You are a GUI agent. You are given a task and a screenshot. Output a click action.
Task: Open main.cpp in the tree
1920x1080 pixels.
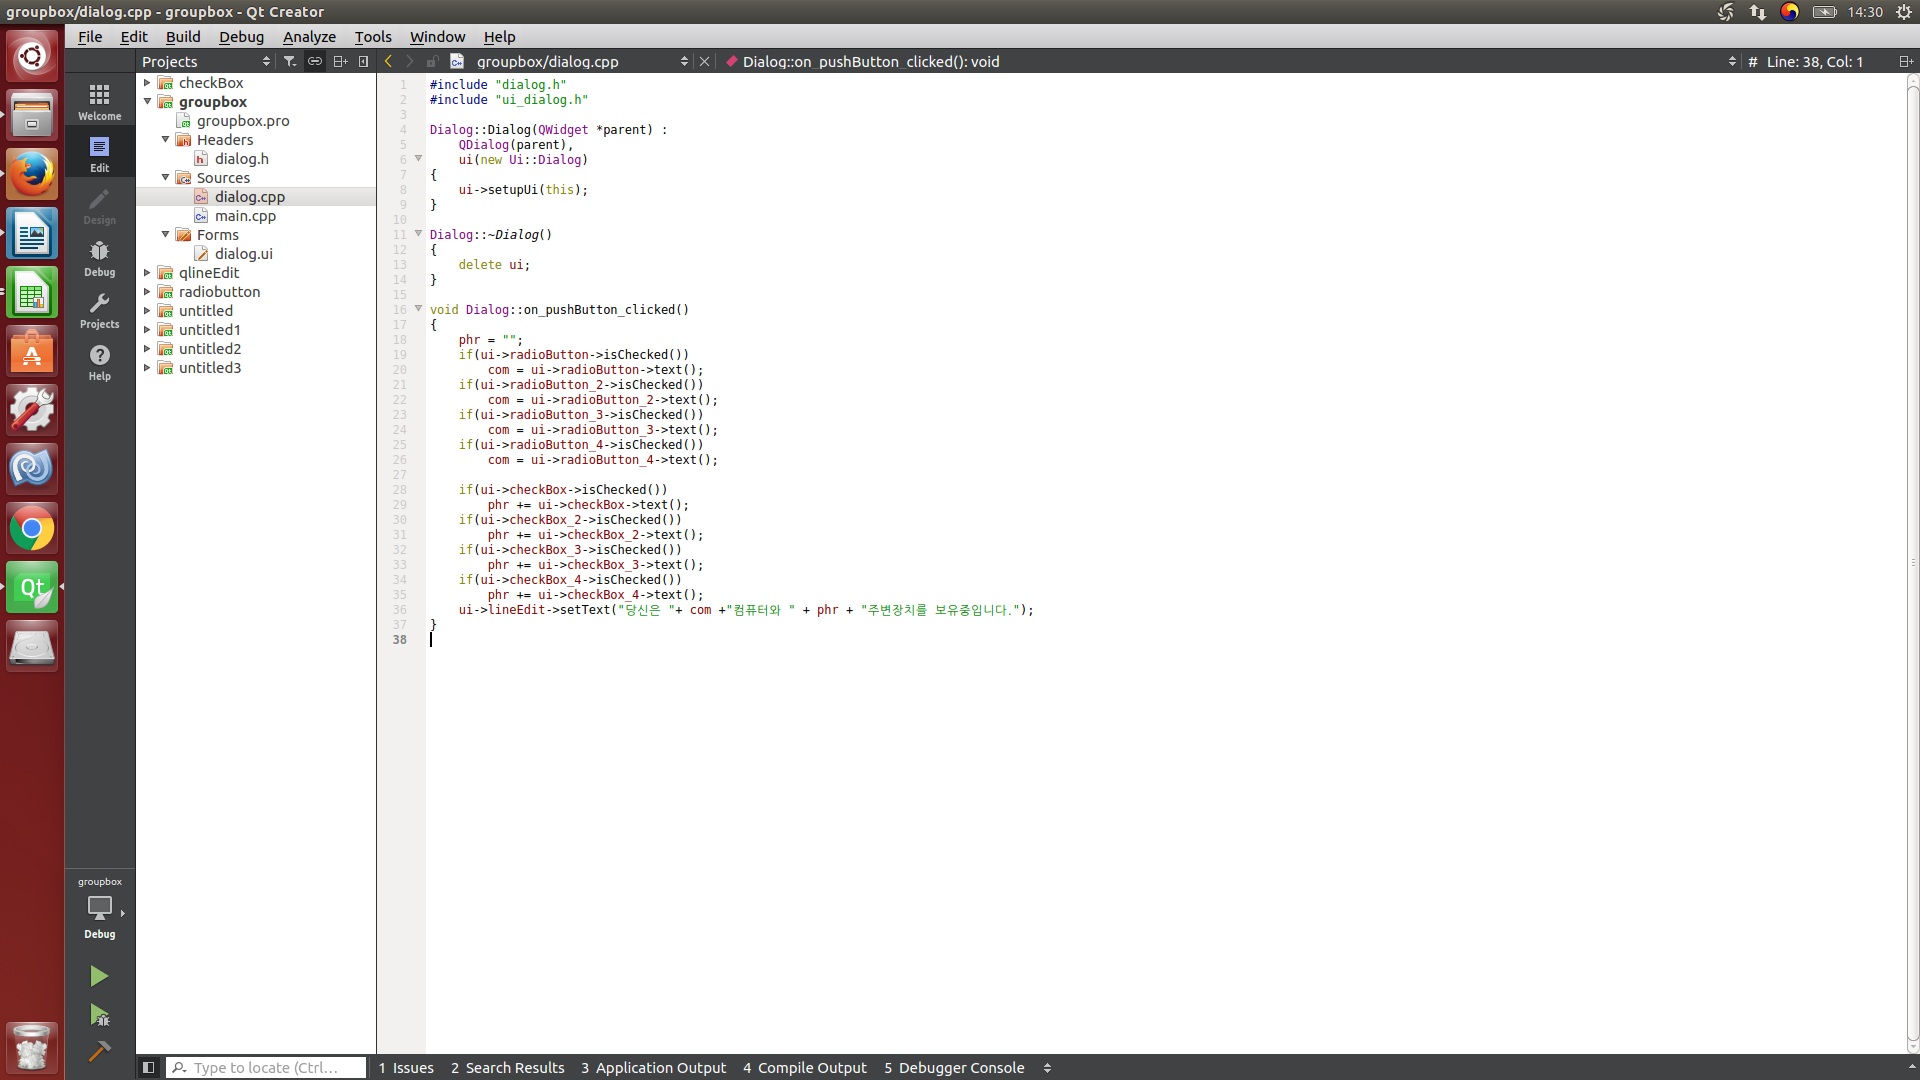click(x=245, y=216)
